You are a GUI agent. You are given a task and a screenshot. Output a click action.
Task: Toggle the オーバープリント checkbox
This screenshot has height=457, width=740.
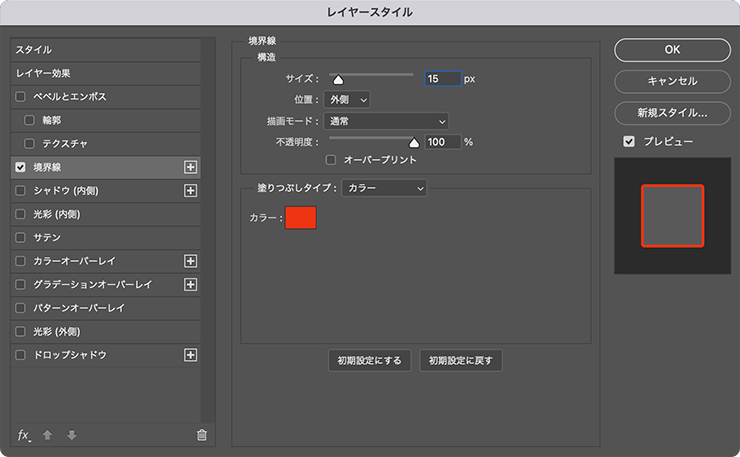(x=331, y=160)
